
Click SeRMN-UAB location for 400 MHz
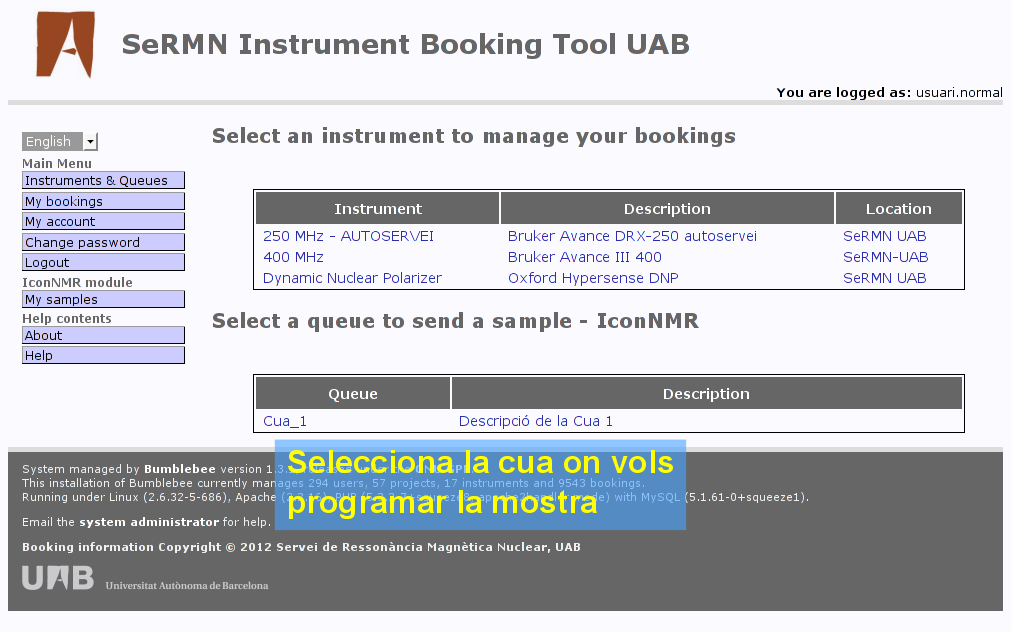tap(885, 257)
